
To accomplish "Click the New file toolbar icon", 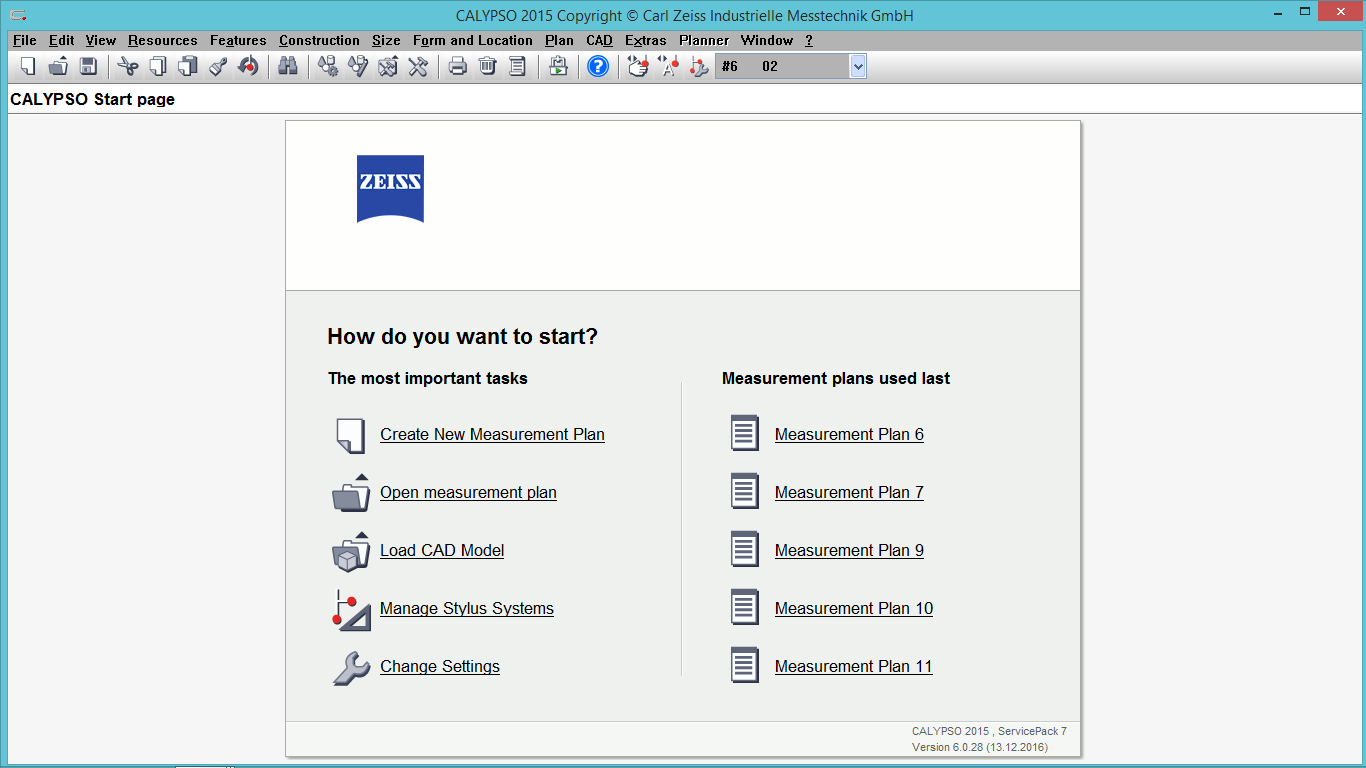I will pyautogui.click(x=28, y=66).
